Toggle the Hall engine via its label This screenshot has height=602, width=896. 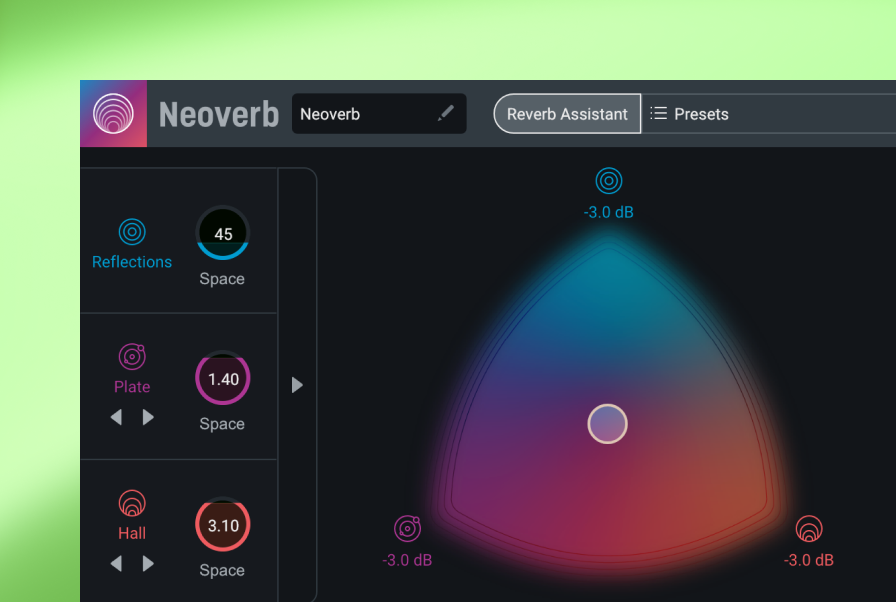tap(132, 534)
